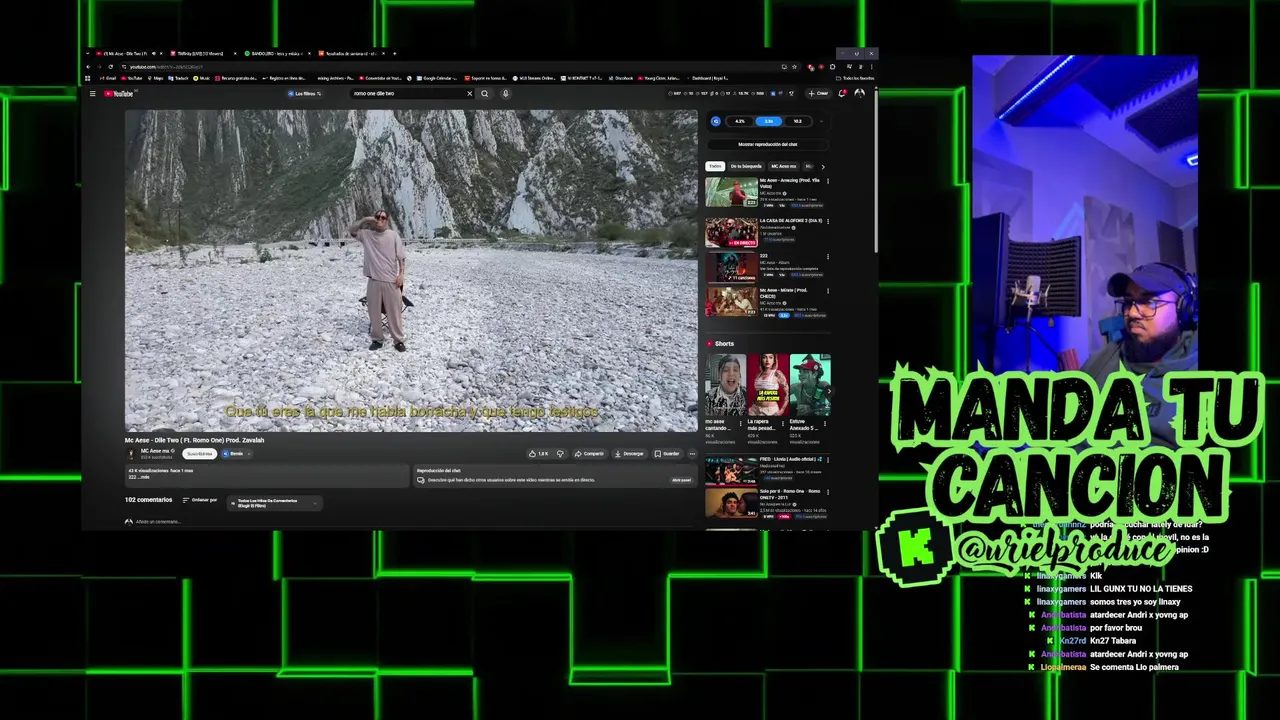Select the '10.2' pill in extension bar
This screenshot has height=720, width=1280.
click(x=797, y=121)
